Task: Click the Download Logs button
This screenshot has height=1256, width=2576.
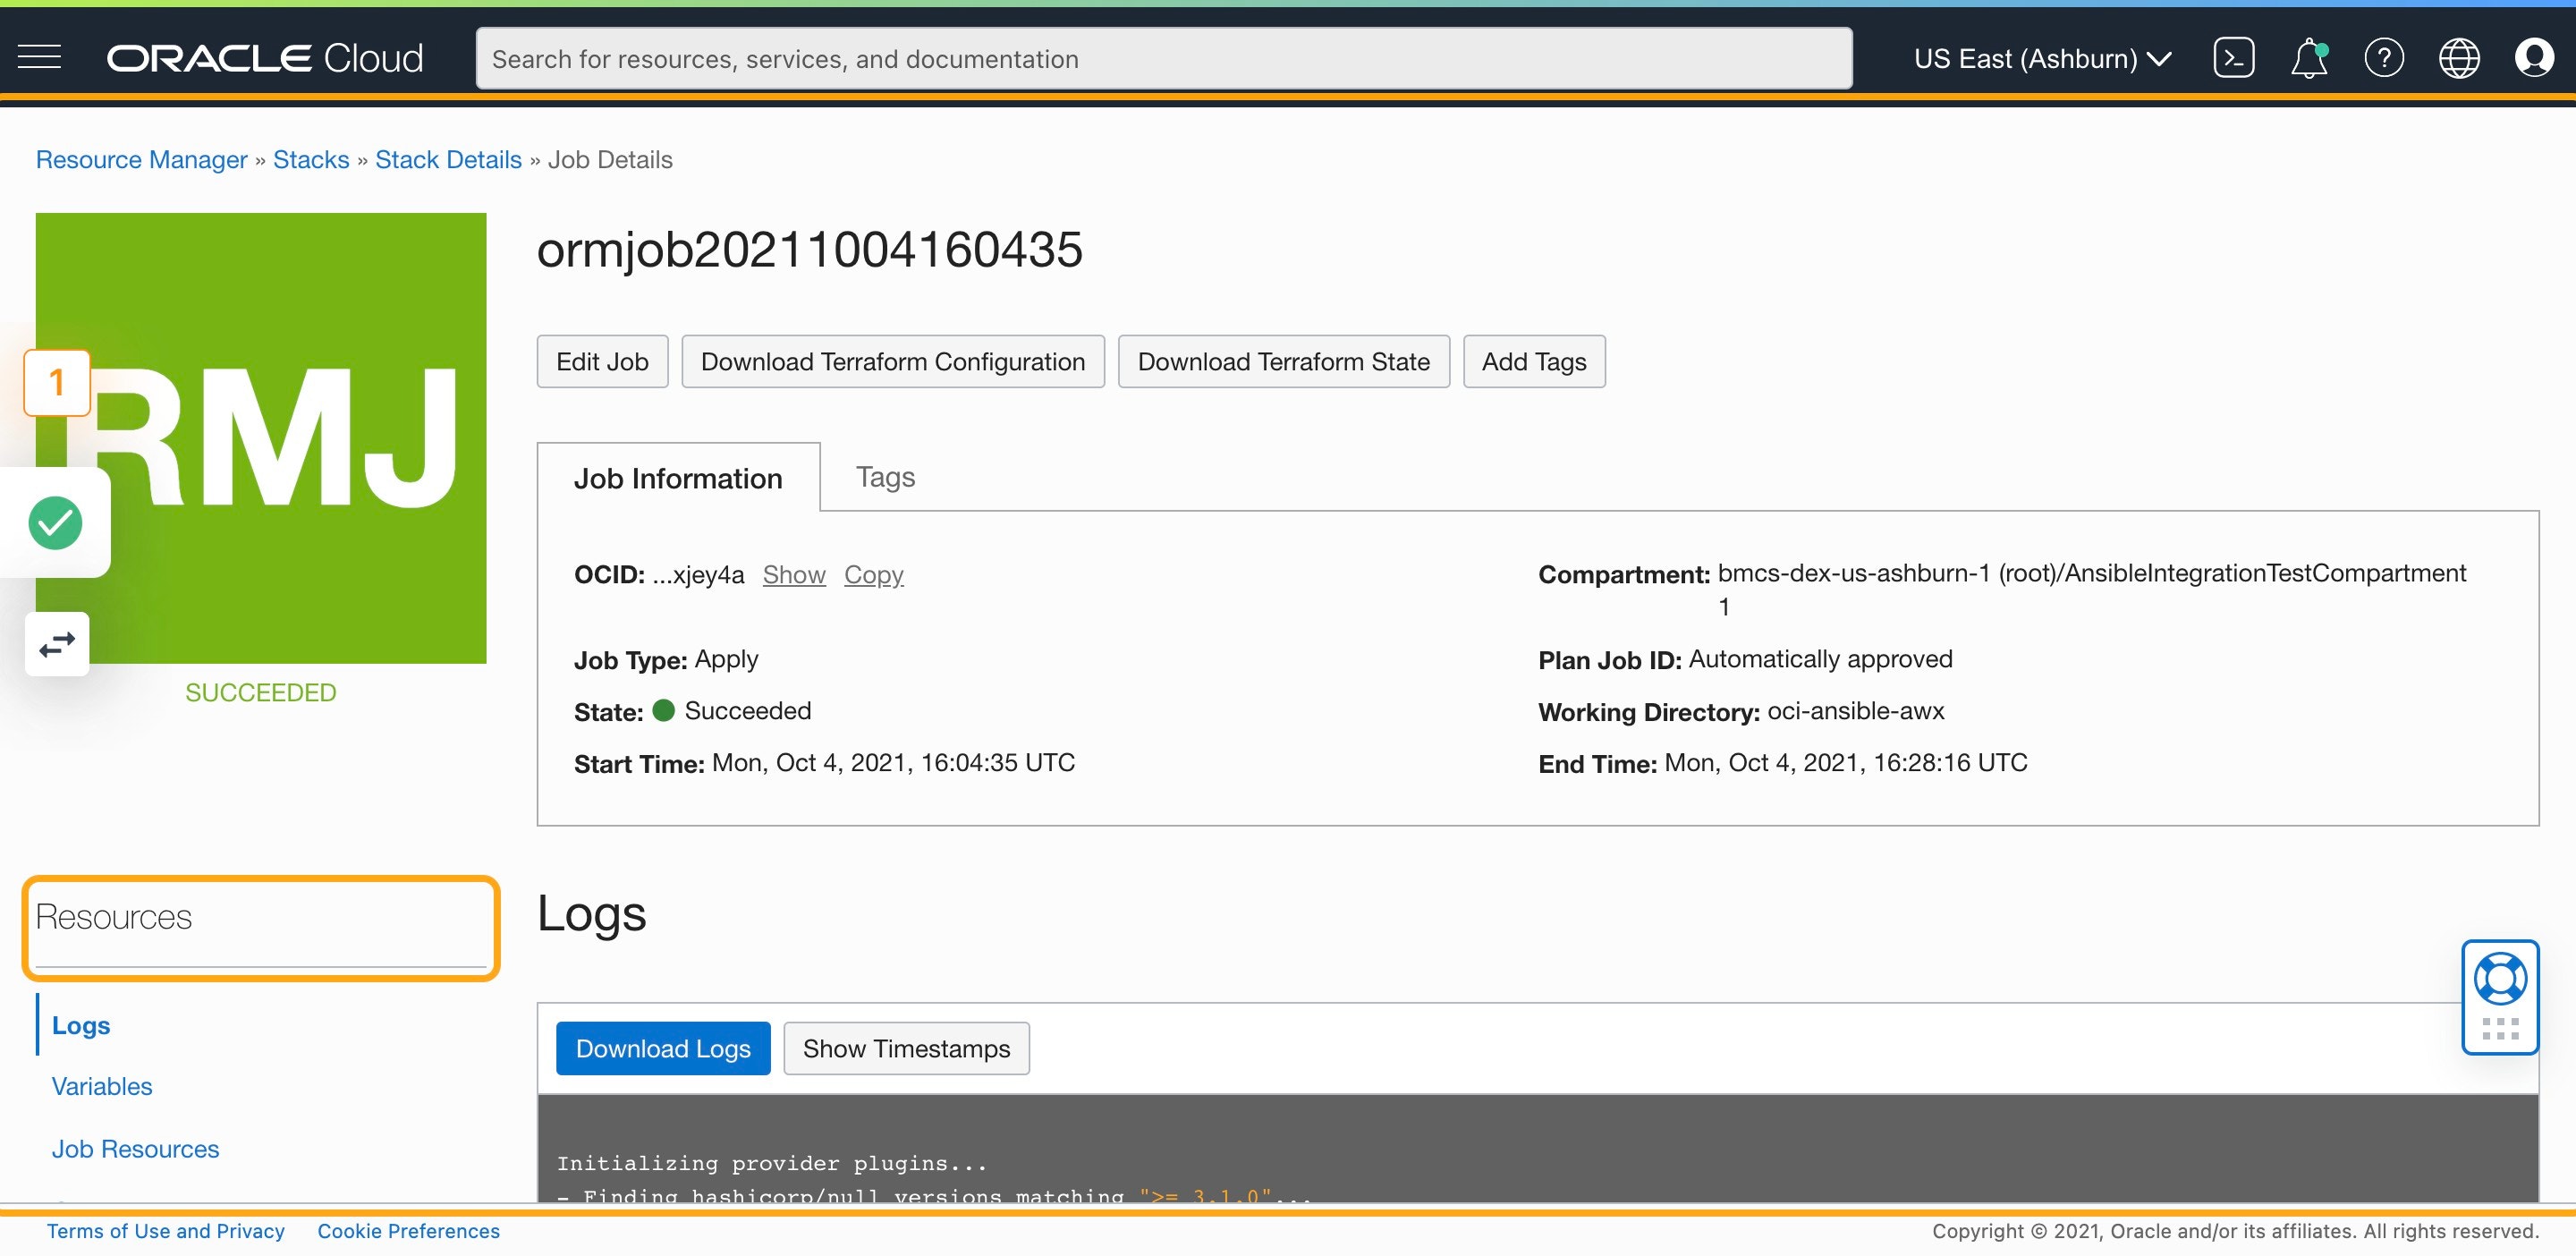Action: point(663,1048)
